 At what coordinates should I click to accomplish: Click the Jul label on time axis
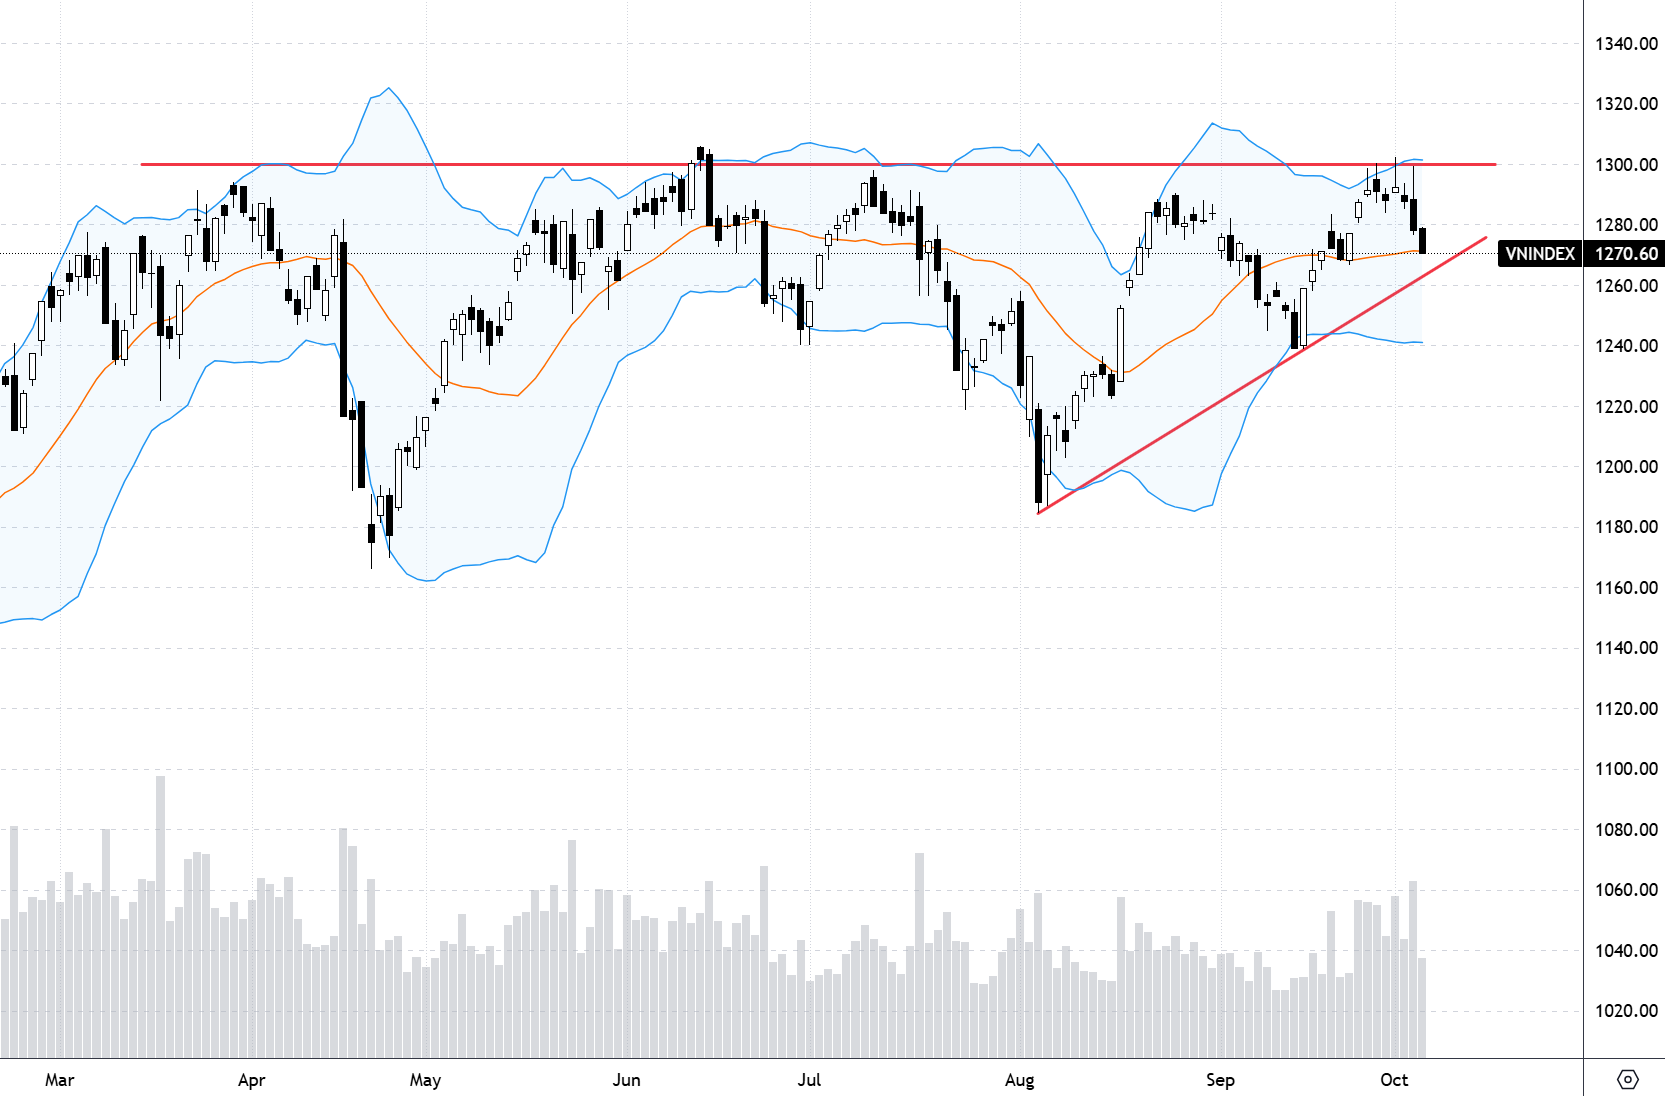[809, 1080]
